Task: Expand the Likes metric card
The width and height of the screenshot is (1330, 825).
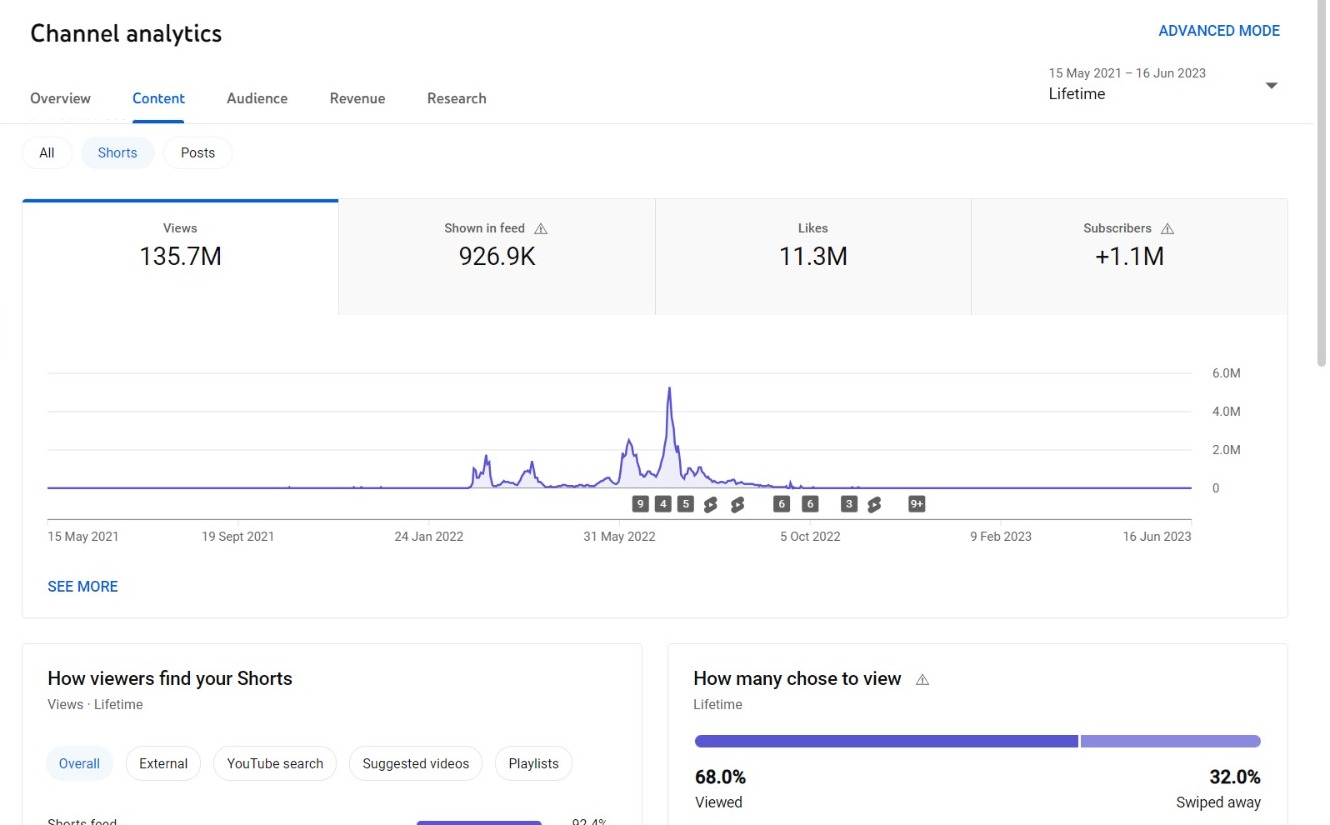Action: point(813,256)
